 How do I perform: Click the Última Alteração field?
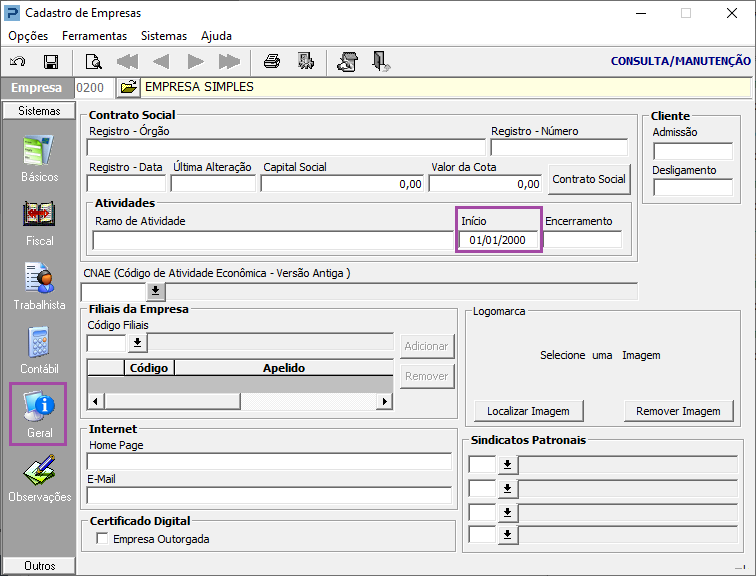(x=213, y=184)
